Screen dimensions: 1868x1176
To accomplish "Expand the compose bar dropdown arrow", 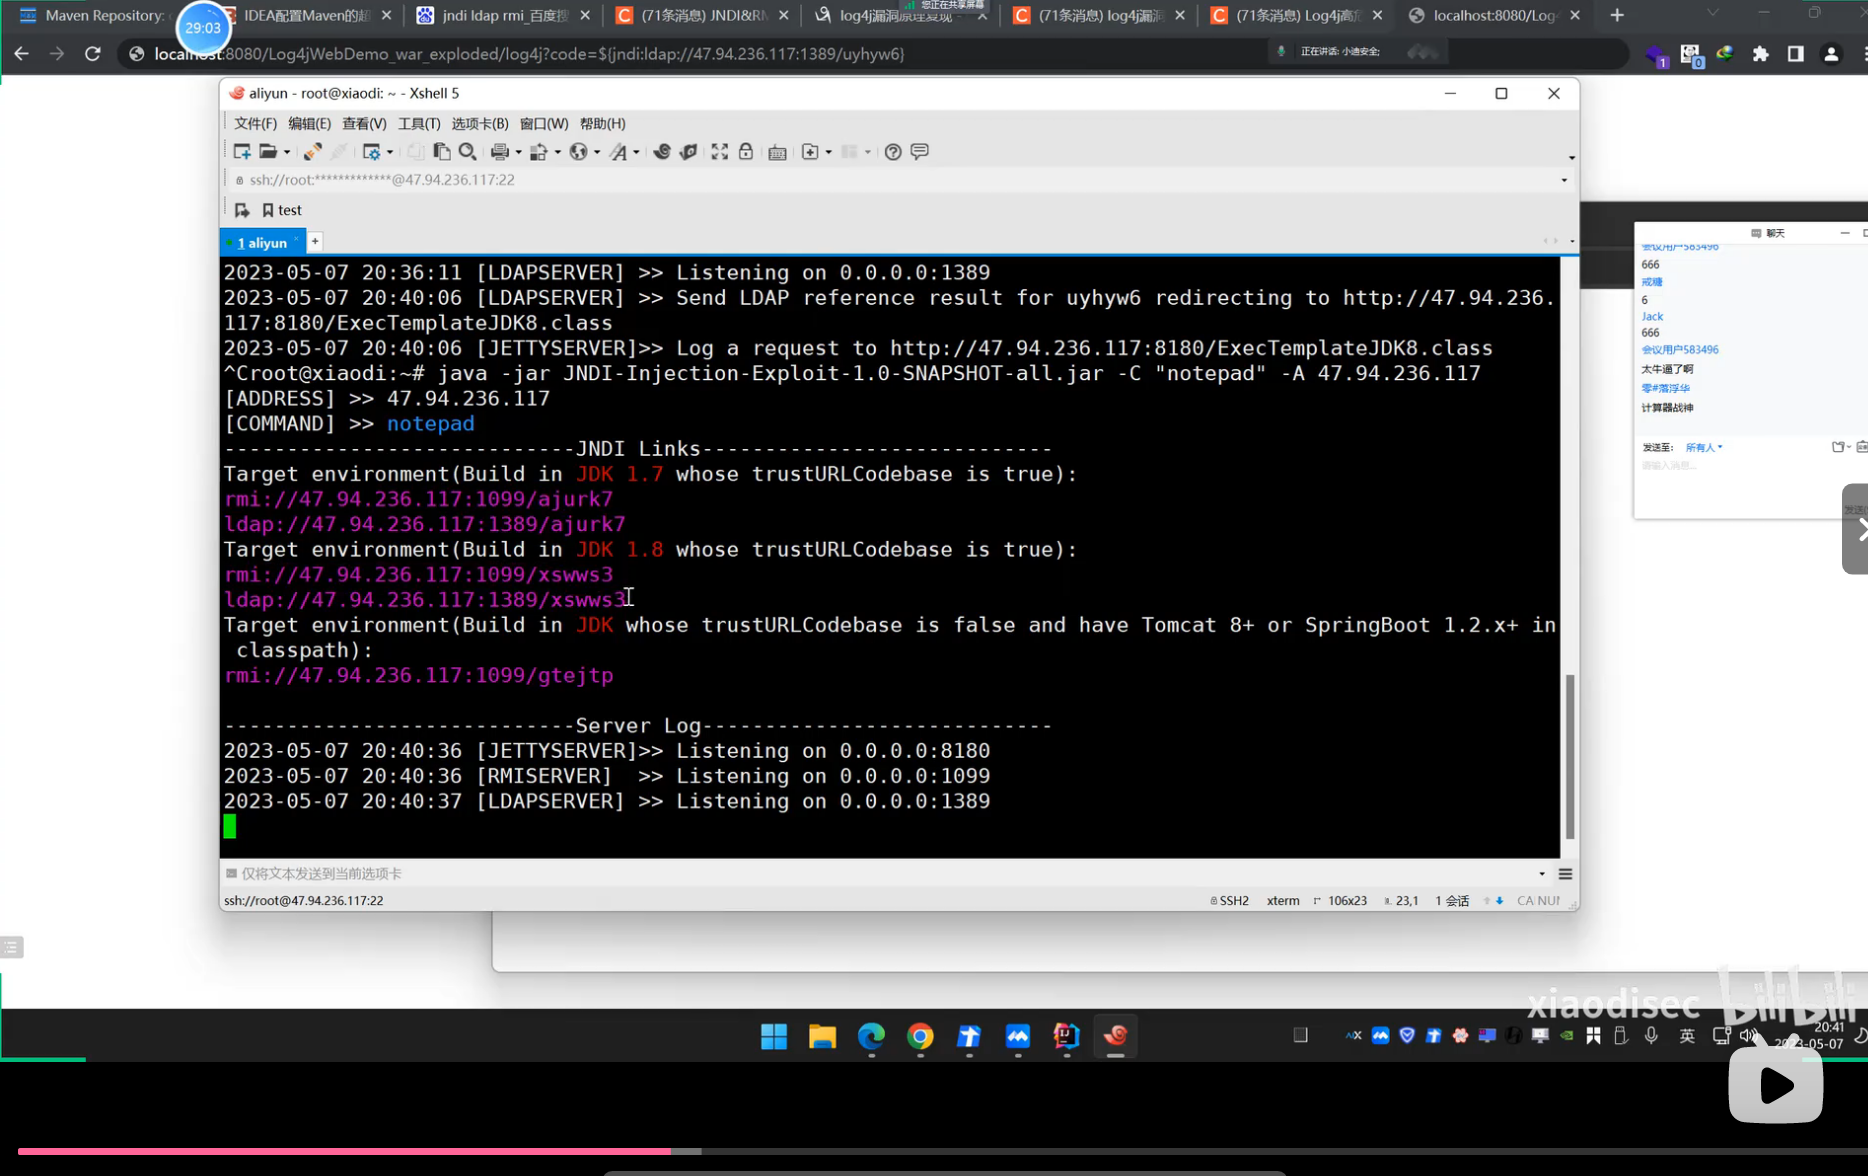I will 1542,874.
